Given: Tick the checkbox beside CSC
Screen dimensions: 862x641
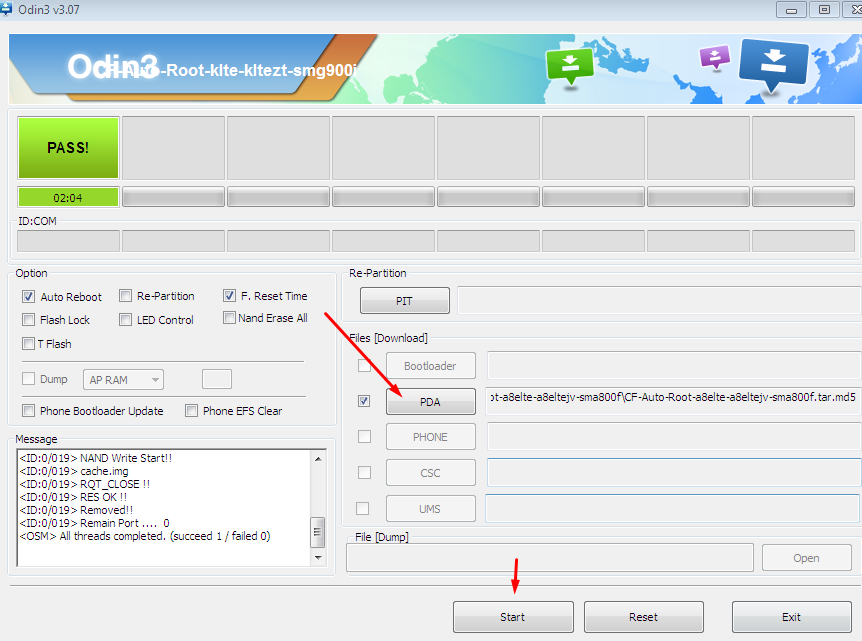Looking at the screenshot, I should (x=364, y=472).
